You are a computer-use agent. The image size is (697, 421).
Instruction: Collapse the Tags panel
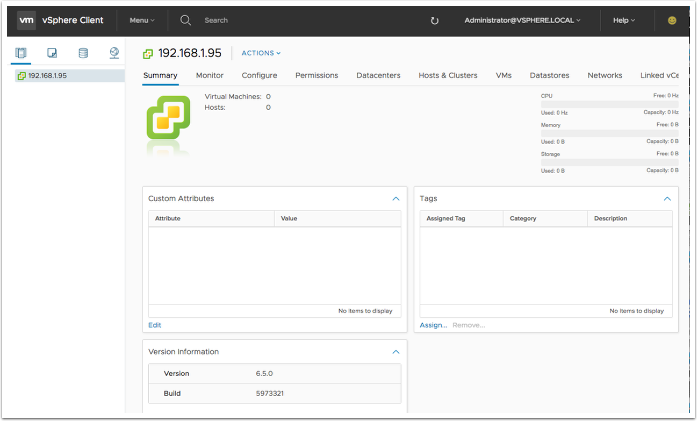667,199
